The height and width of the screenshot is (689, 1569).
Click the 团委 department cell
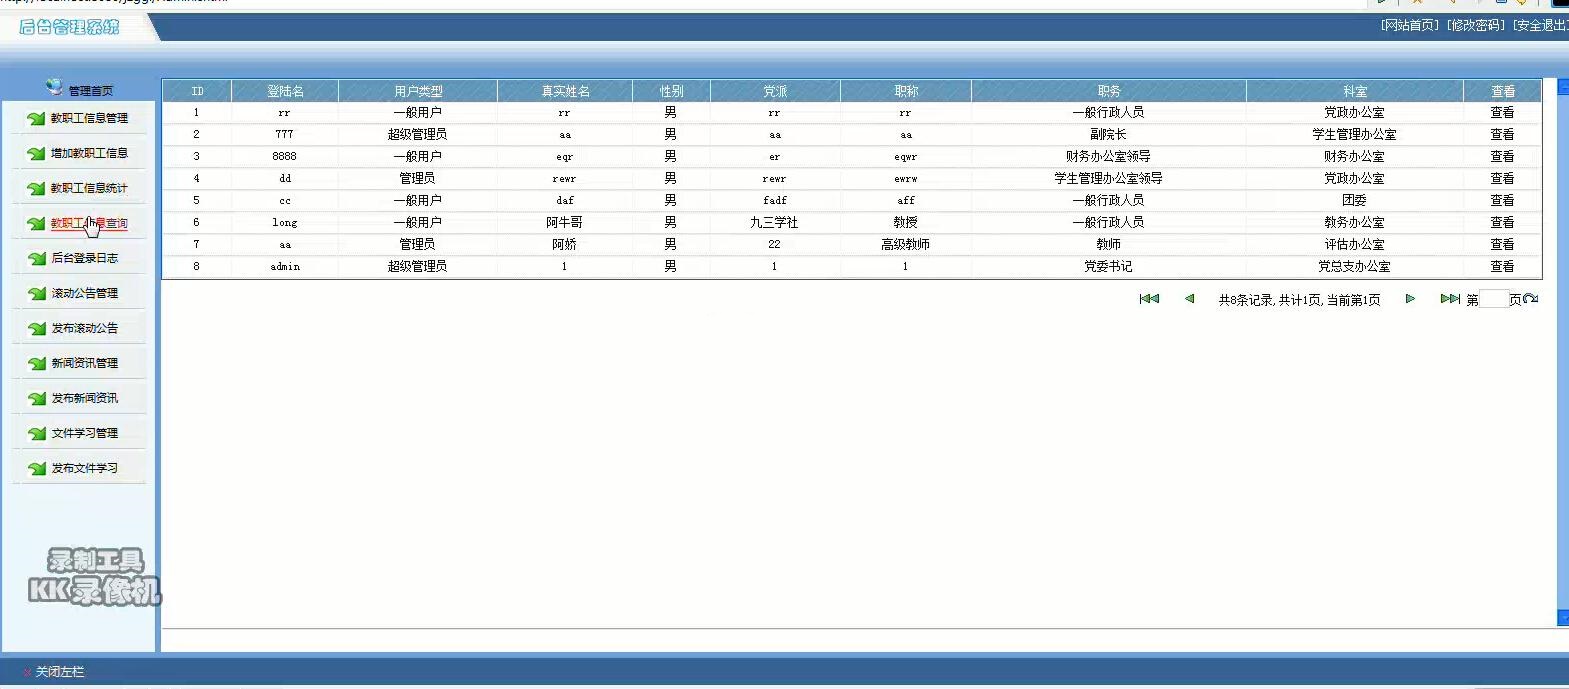(1354, 200)
